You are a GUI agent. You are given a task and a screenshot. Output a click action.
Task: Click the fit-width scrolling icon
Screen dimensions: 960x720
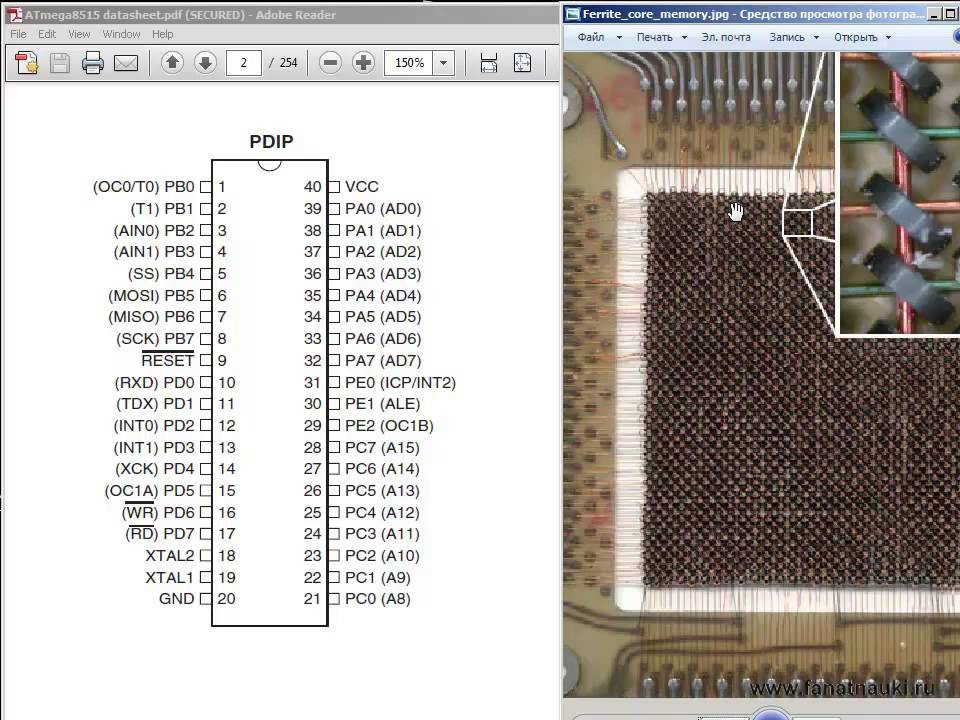(489, 62)
